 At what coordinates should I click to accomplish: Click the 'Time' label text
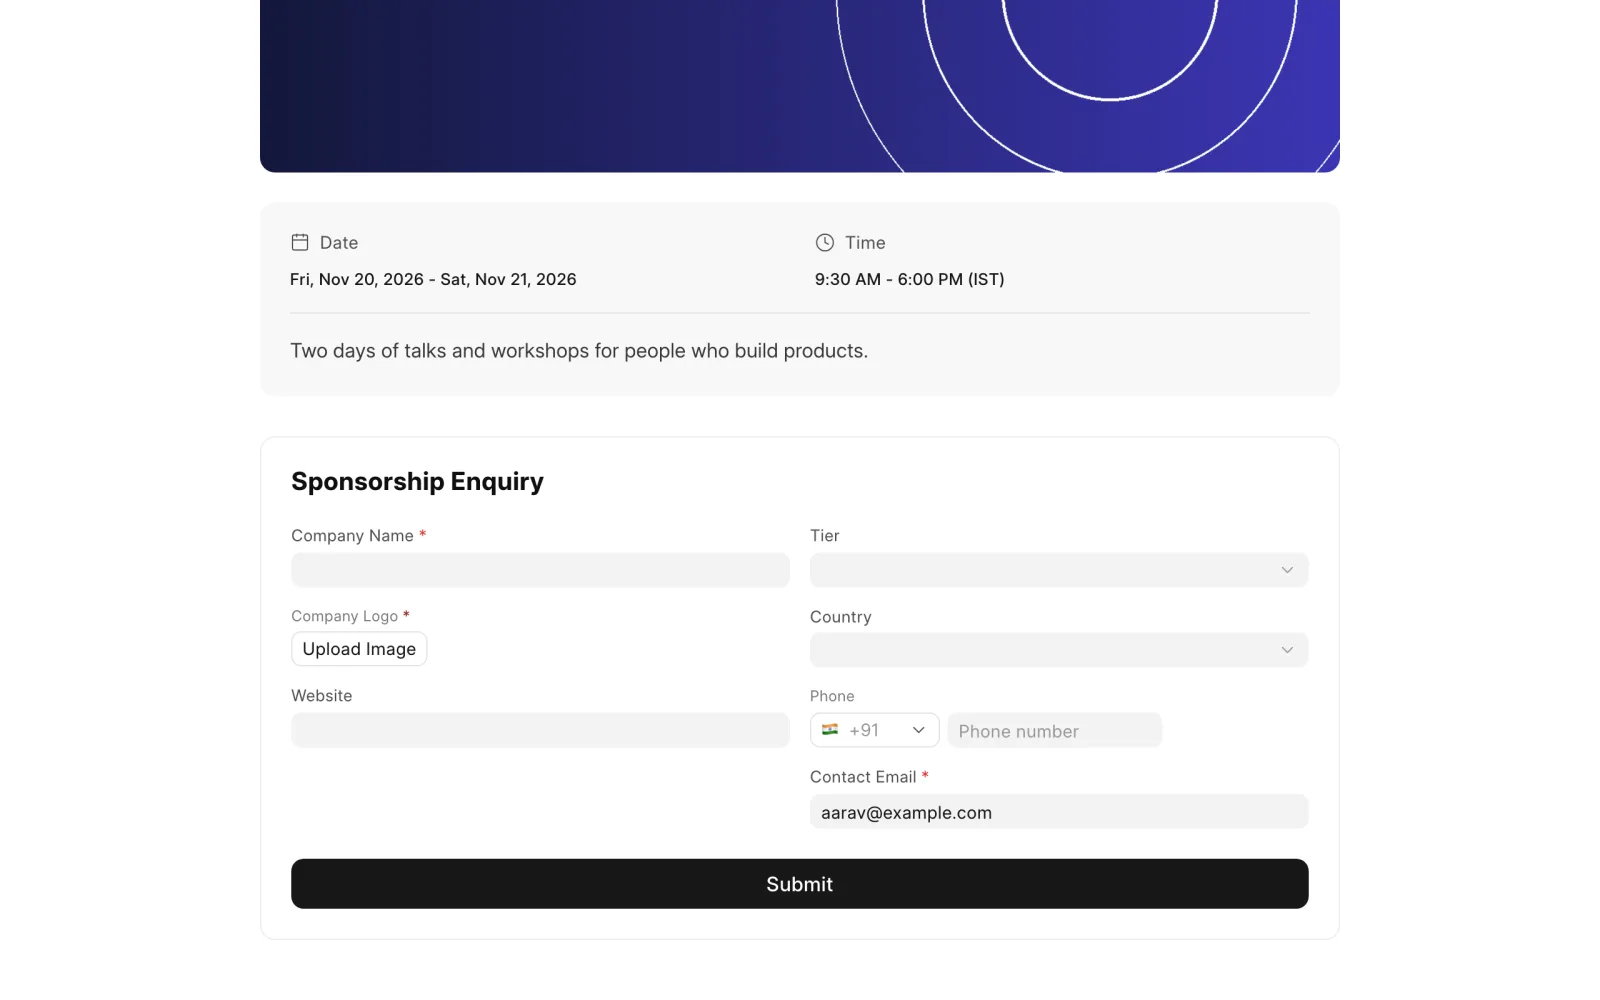pyautogui.click(x=865, y=243)
